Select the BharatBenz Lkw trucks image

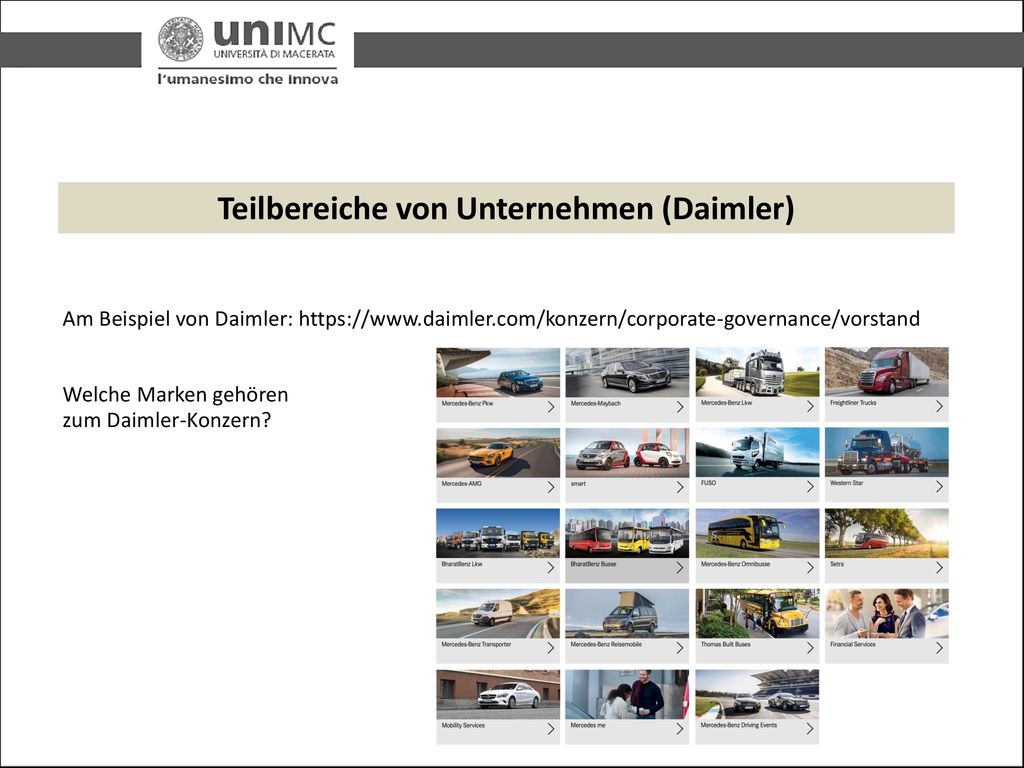tap(498, 533)
